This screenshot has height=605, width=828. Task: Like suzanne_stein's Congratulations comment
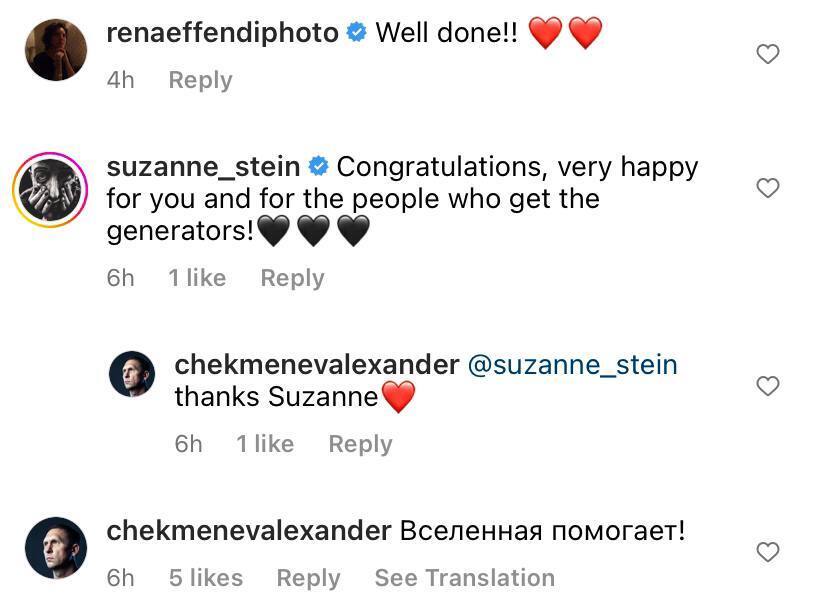pos(767,188)
